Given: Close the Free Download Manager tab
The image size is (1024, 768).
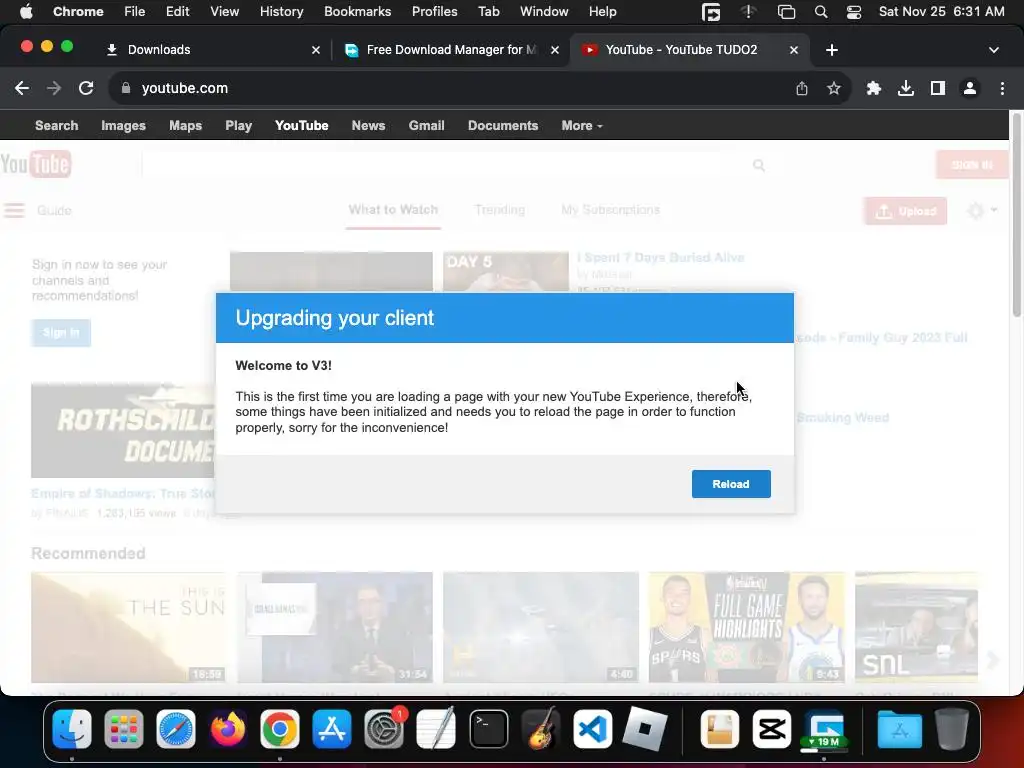Looking at the screenshot, I should pos(554,50).
